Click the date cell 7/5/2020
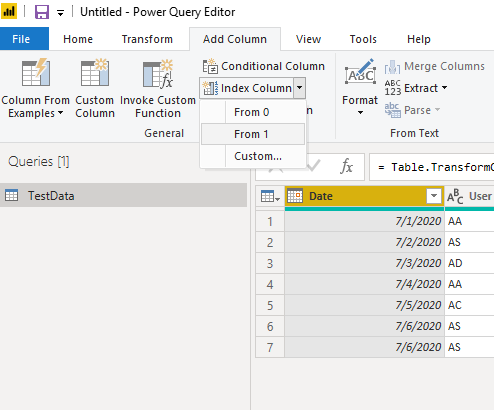494x410 pixels. pos(365,305)
